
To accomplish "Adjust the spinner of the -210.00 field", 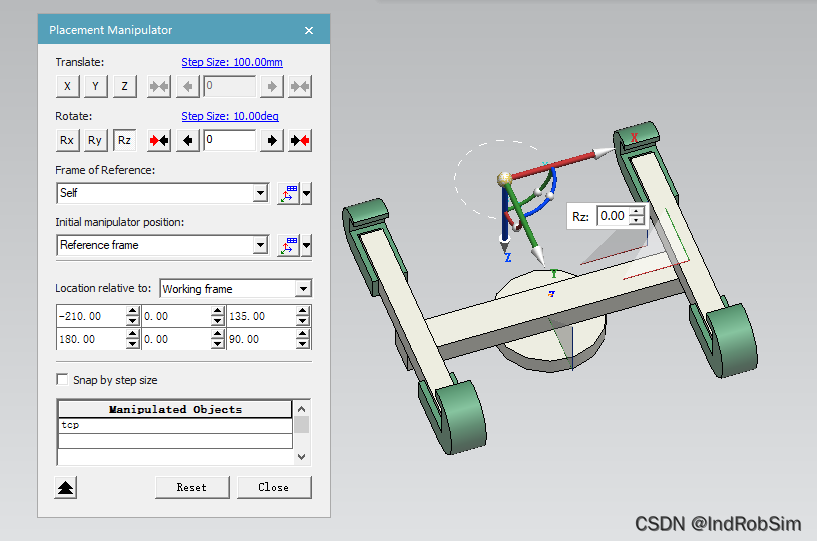I will 132,316.
